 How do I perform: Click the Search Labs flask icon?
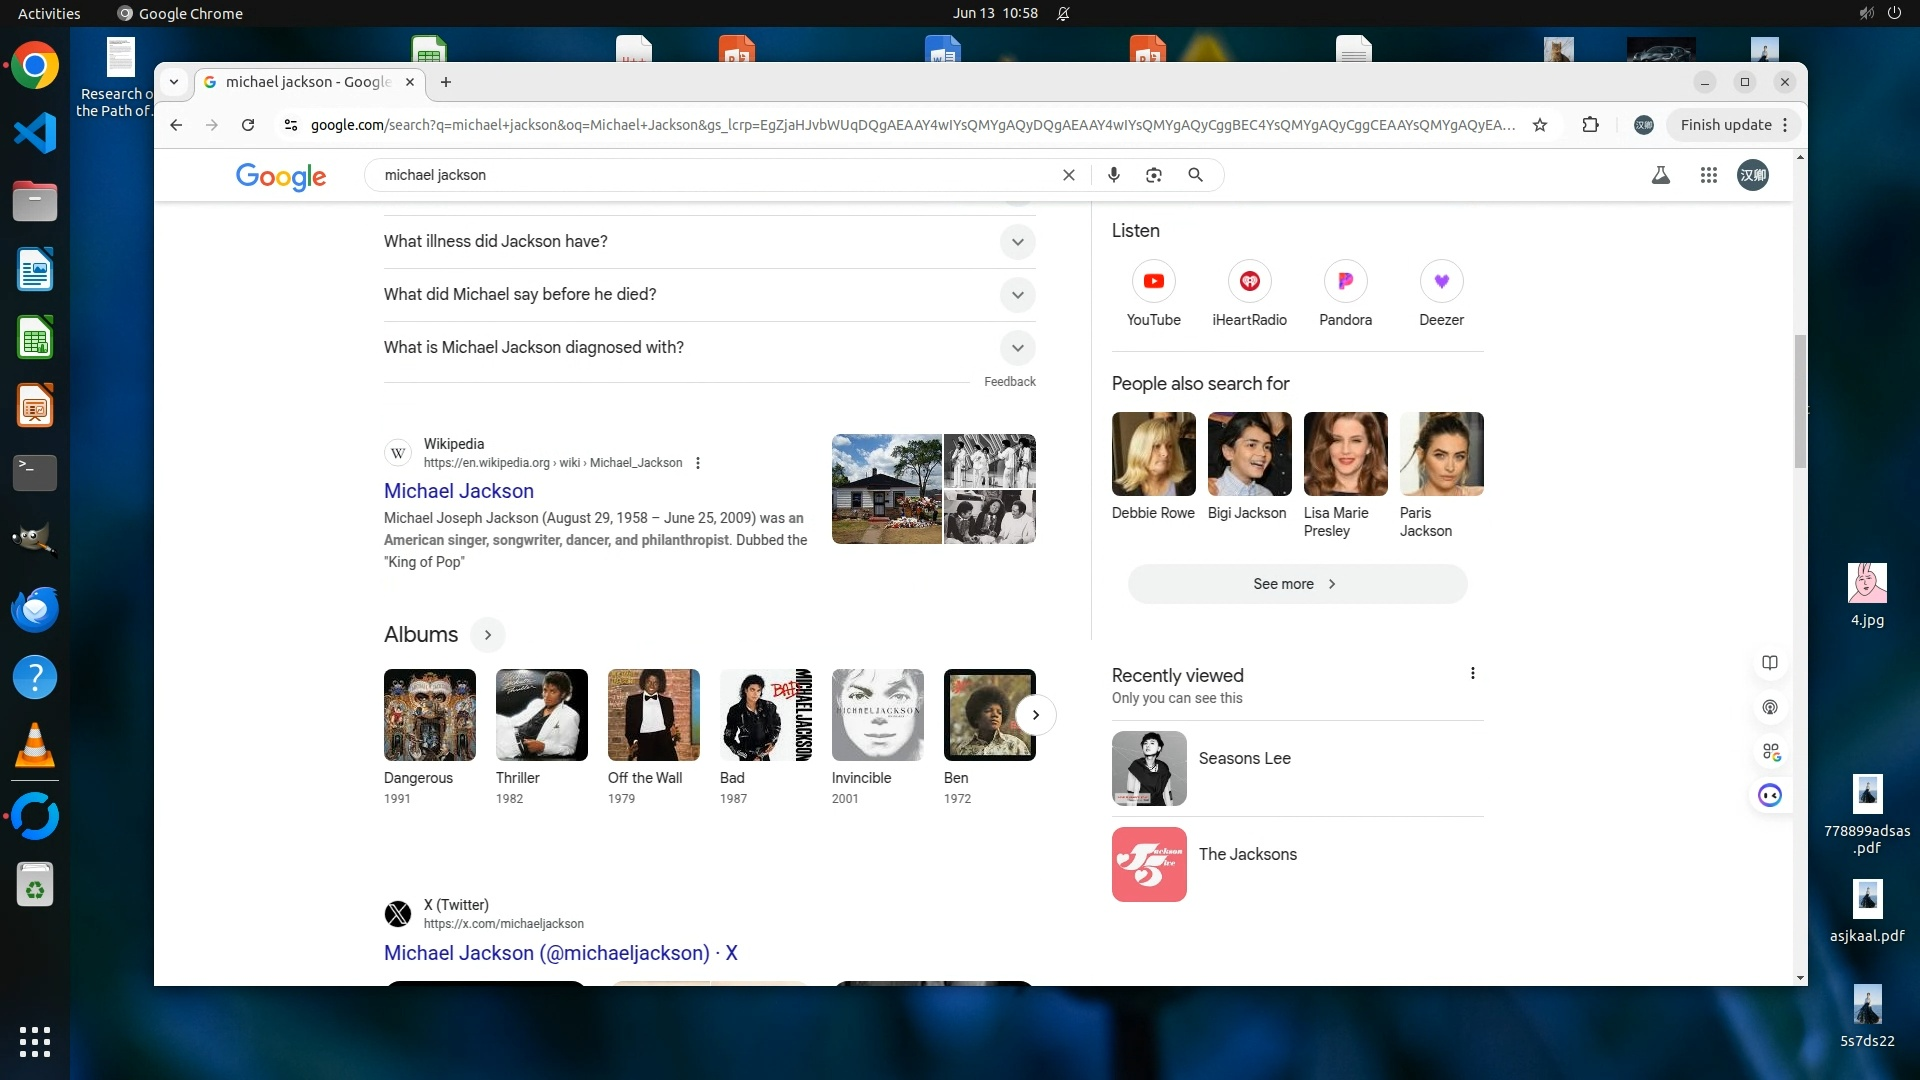(1660, 175)
